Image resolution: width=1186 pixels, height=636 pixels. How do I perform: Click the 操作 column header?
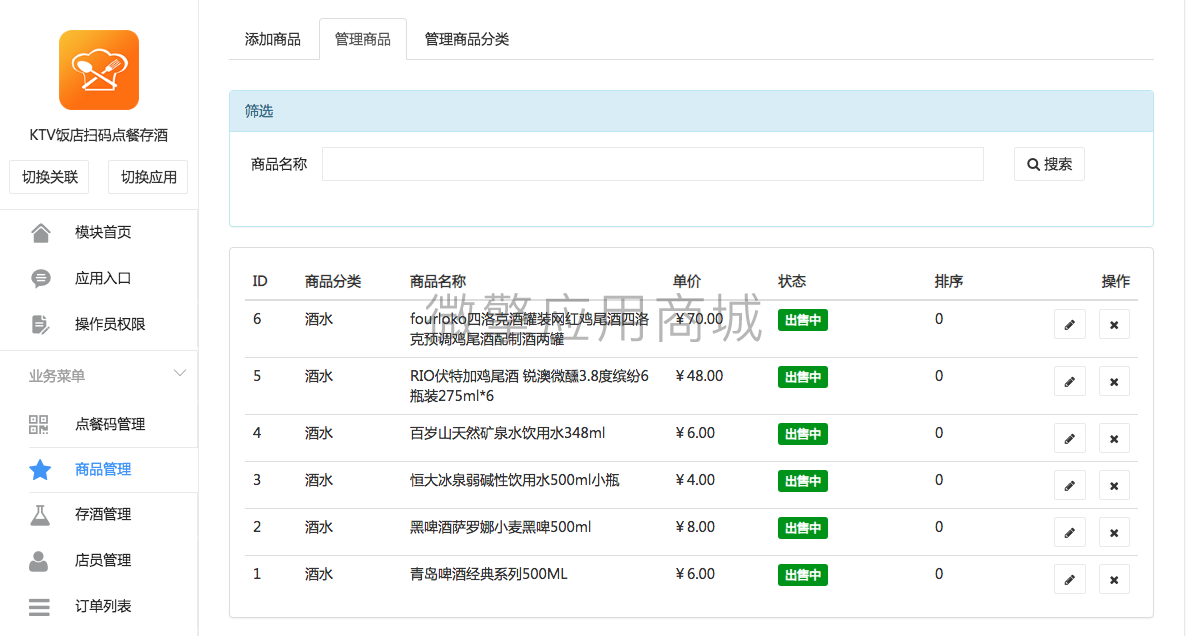(x=1116, y=281)
